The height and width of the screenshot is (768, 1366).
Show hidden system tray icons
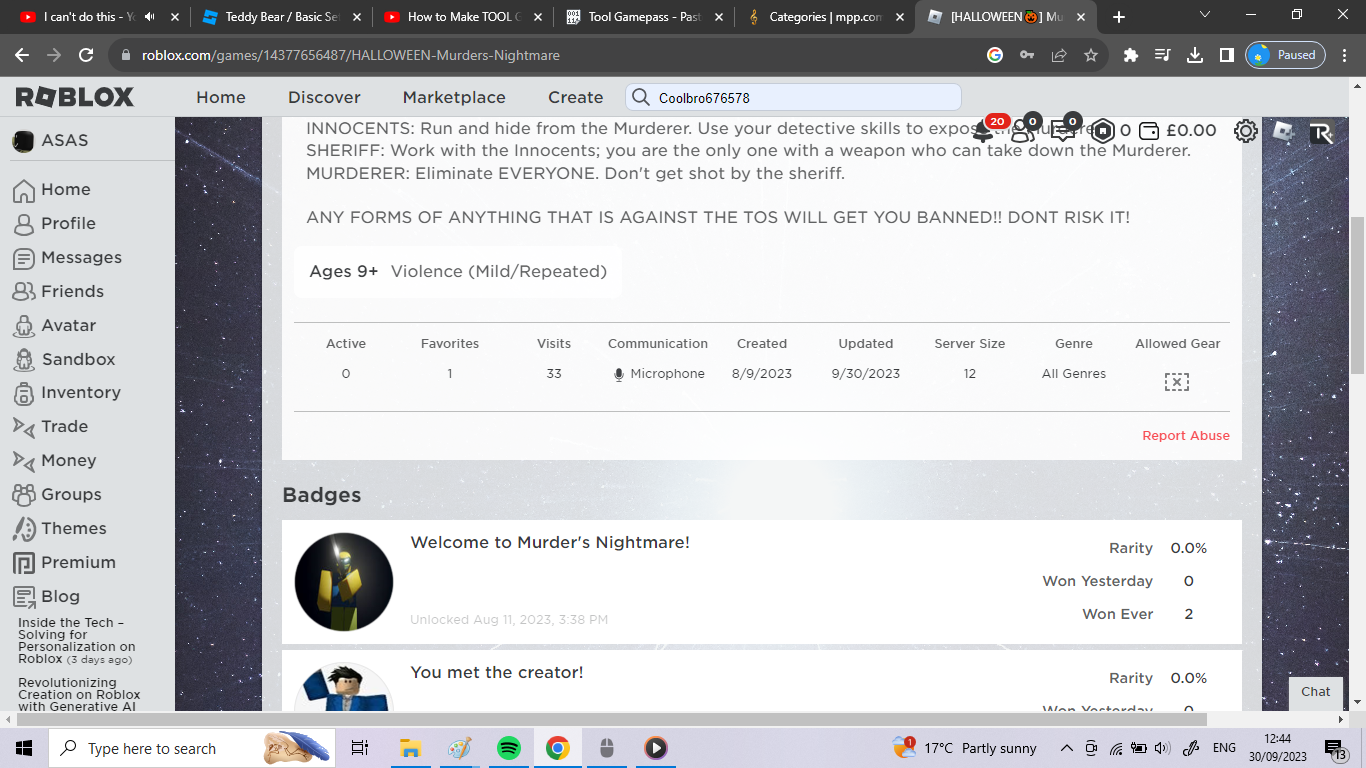1066,748
